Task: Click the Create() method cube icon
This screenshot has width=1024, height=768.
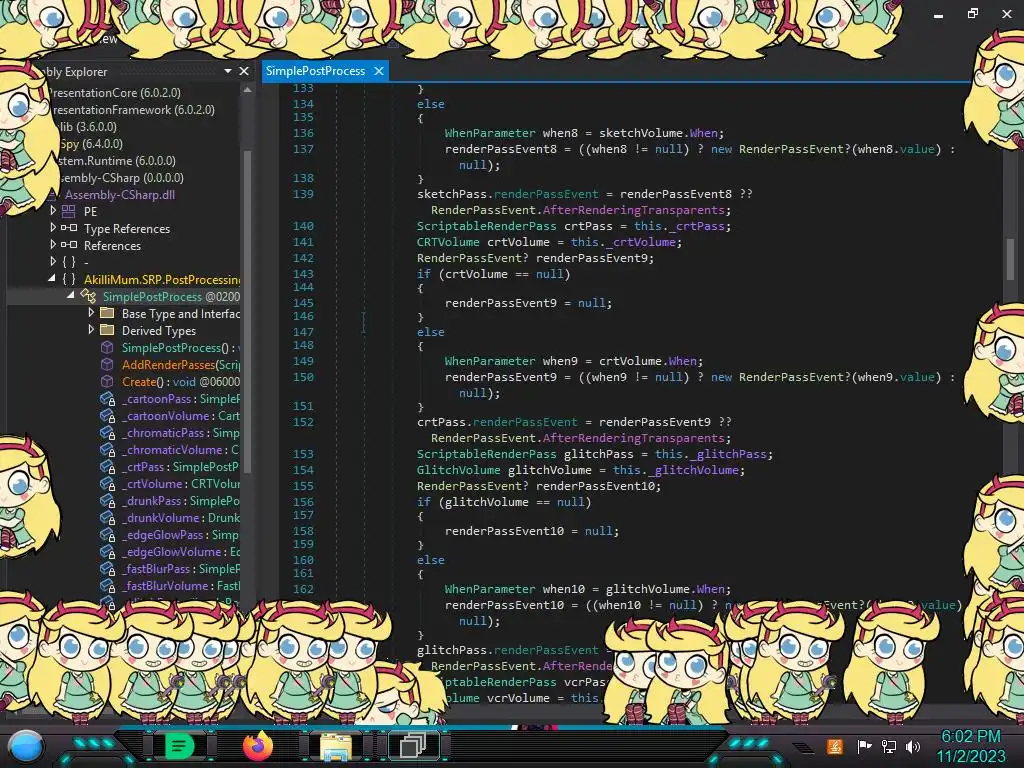Action: pos(107,381)
